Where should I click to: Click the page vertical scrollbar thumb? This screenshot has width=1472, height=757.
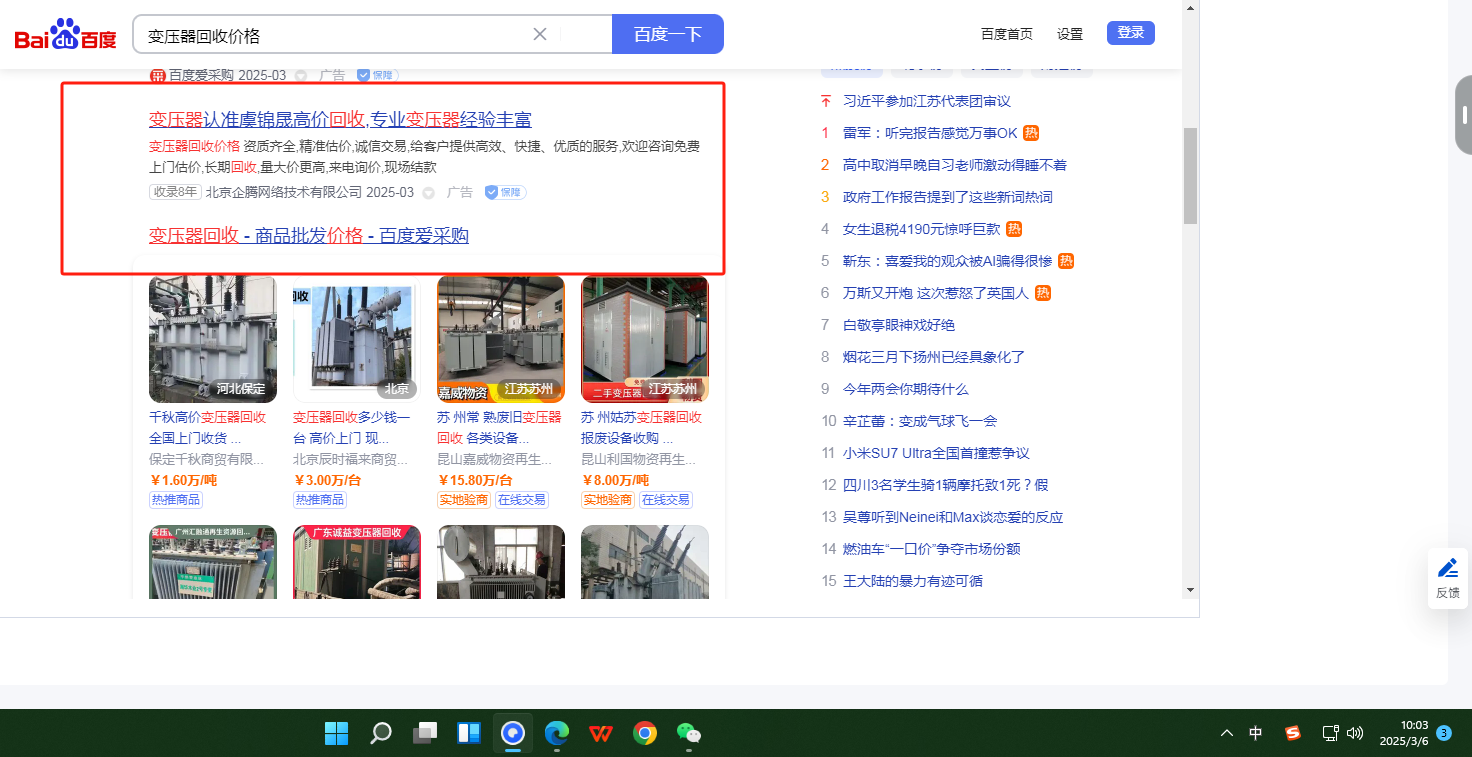pyautogui.click(x=1190, y=175)
